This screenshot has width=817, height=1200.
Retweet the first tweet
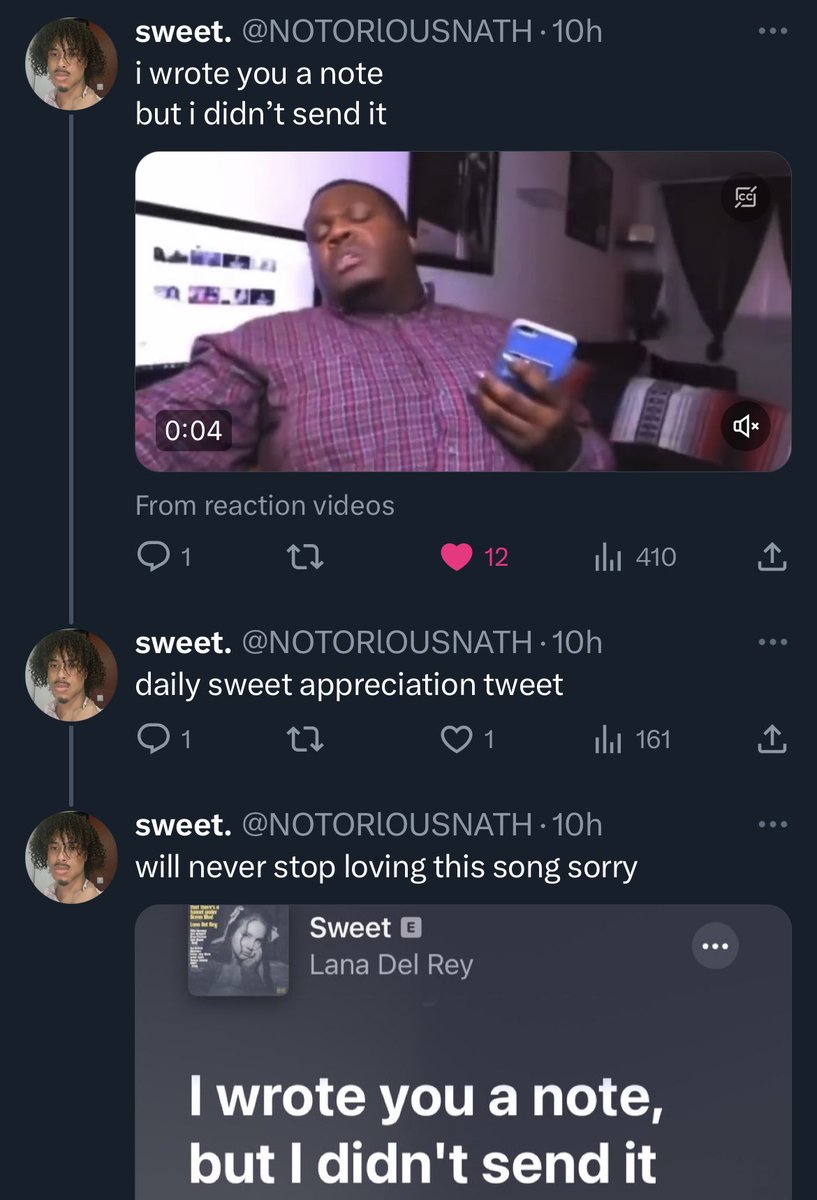[307, 557]
